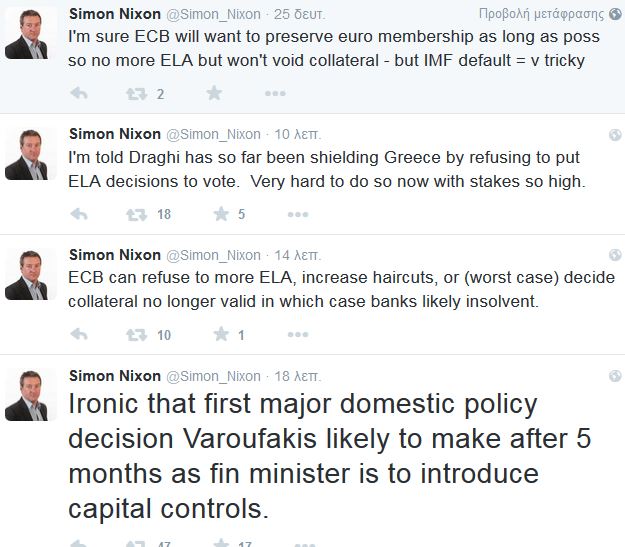Open more options on the euro membership tweet
The width and height of the screenshot is (625, 547).
coord(274,94)
